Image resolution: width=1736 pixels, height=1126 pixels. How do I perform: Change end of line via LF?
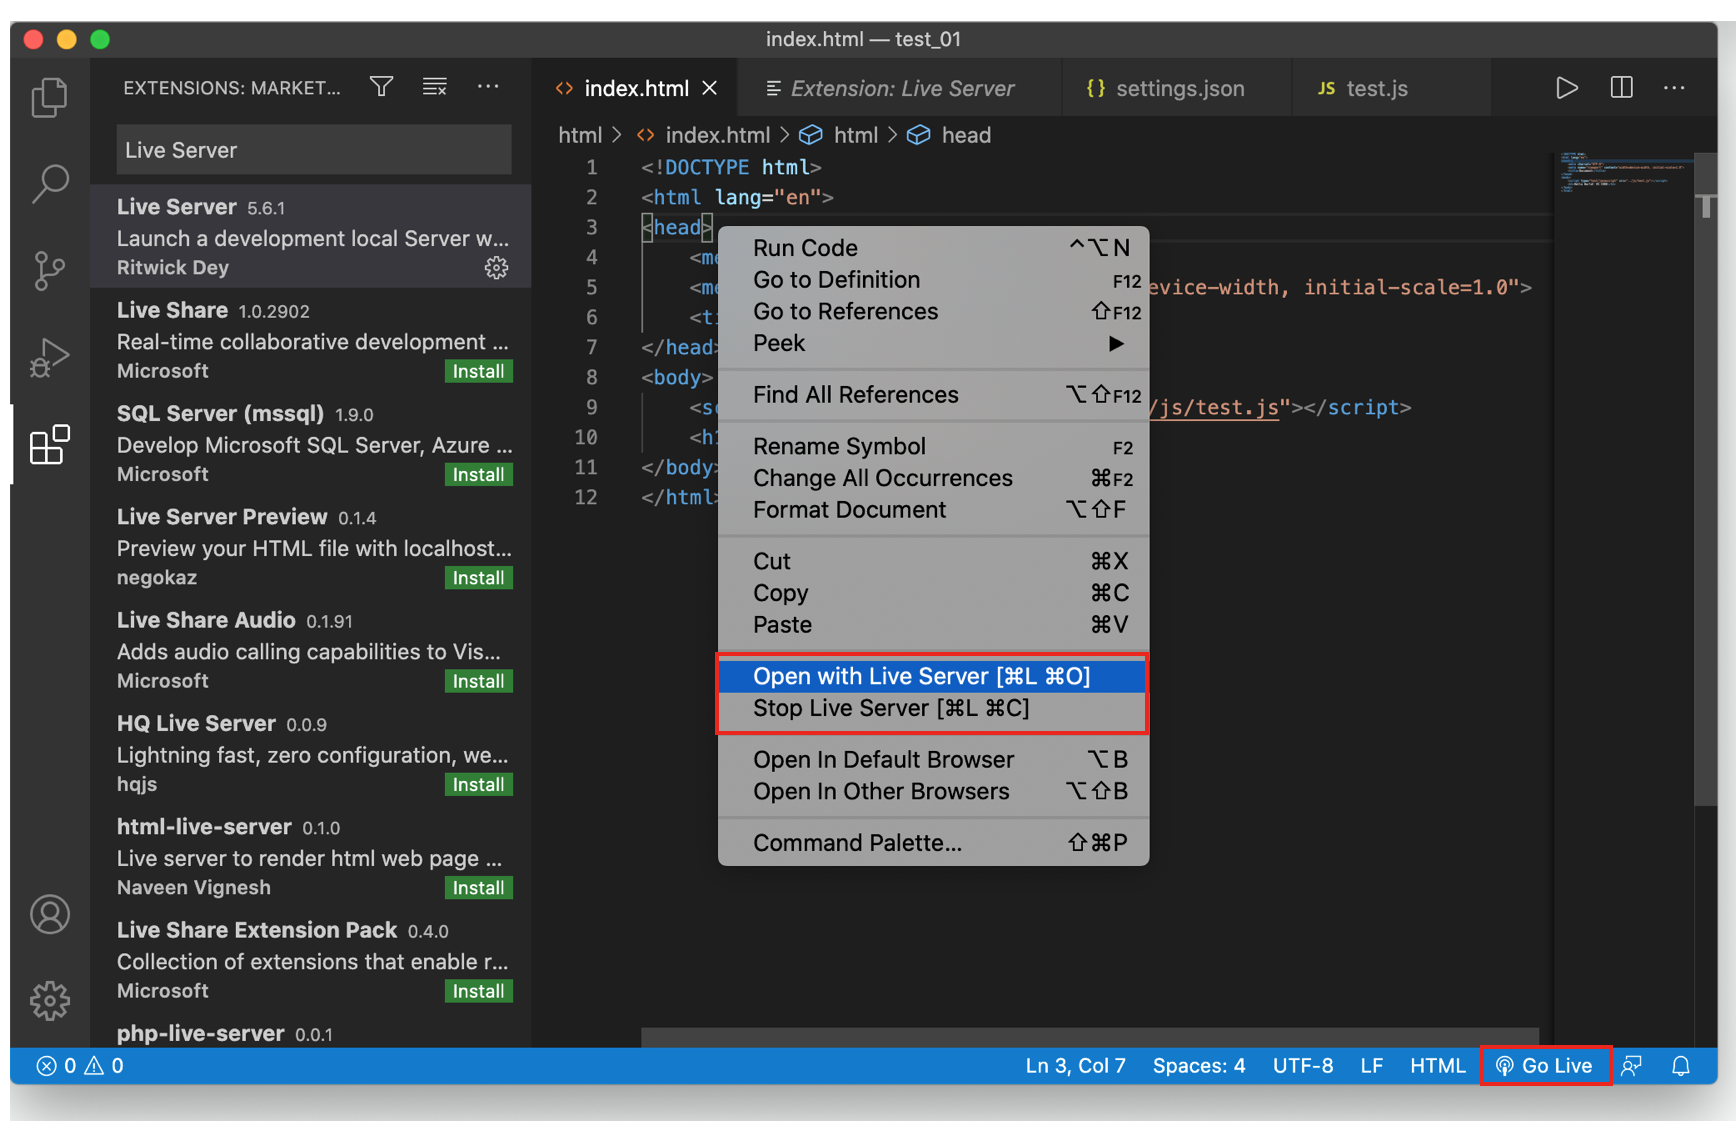[1371, 1066]
